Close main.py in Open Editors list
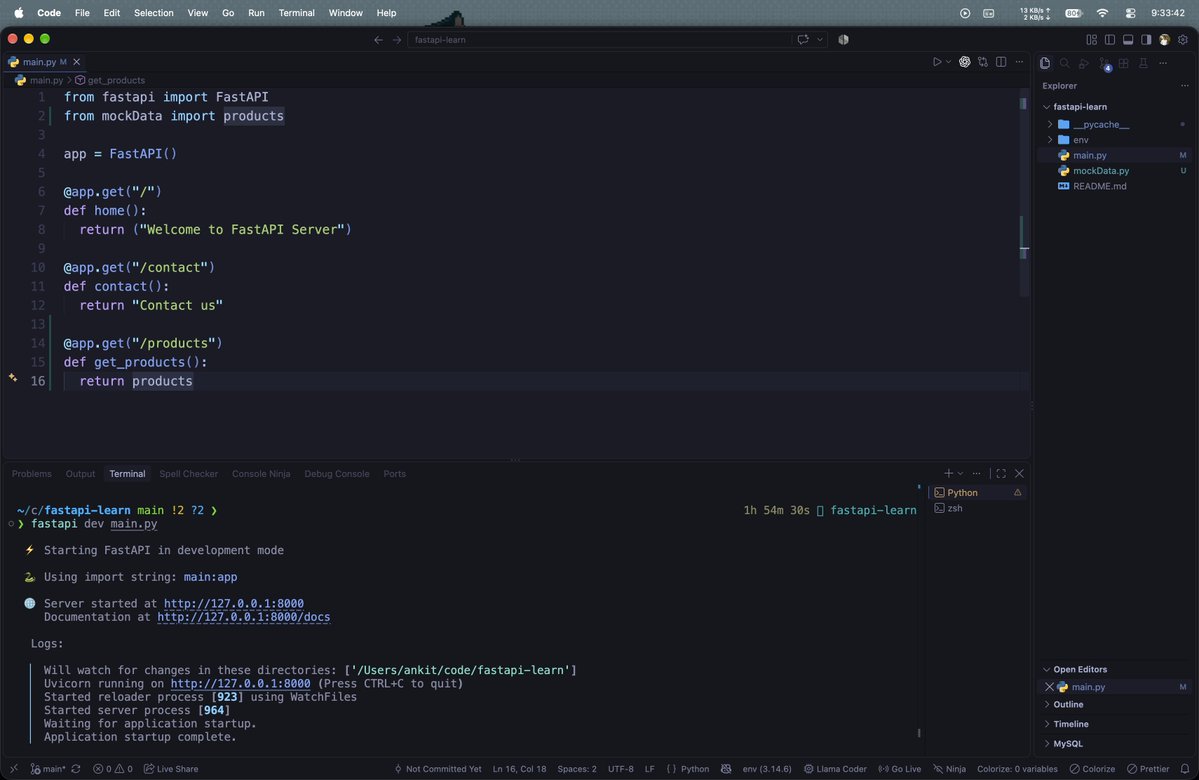The width and height of the screenshot is (1199, 780). (x=1049, y=687)
